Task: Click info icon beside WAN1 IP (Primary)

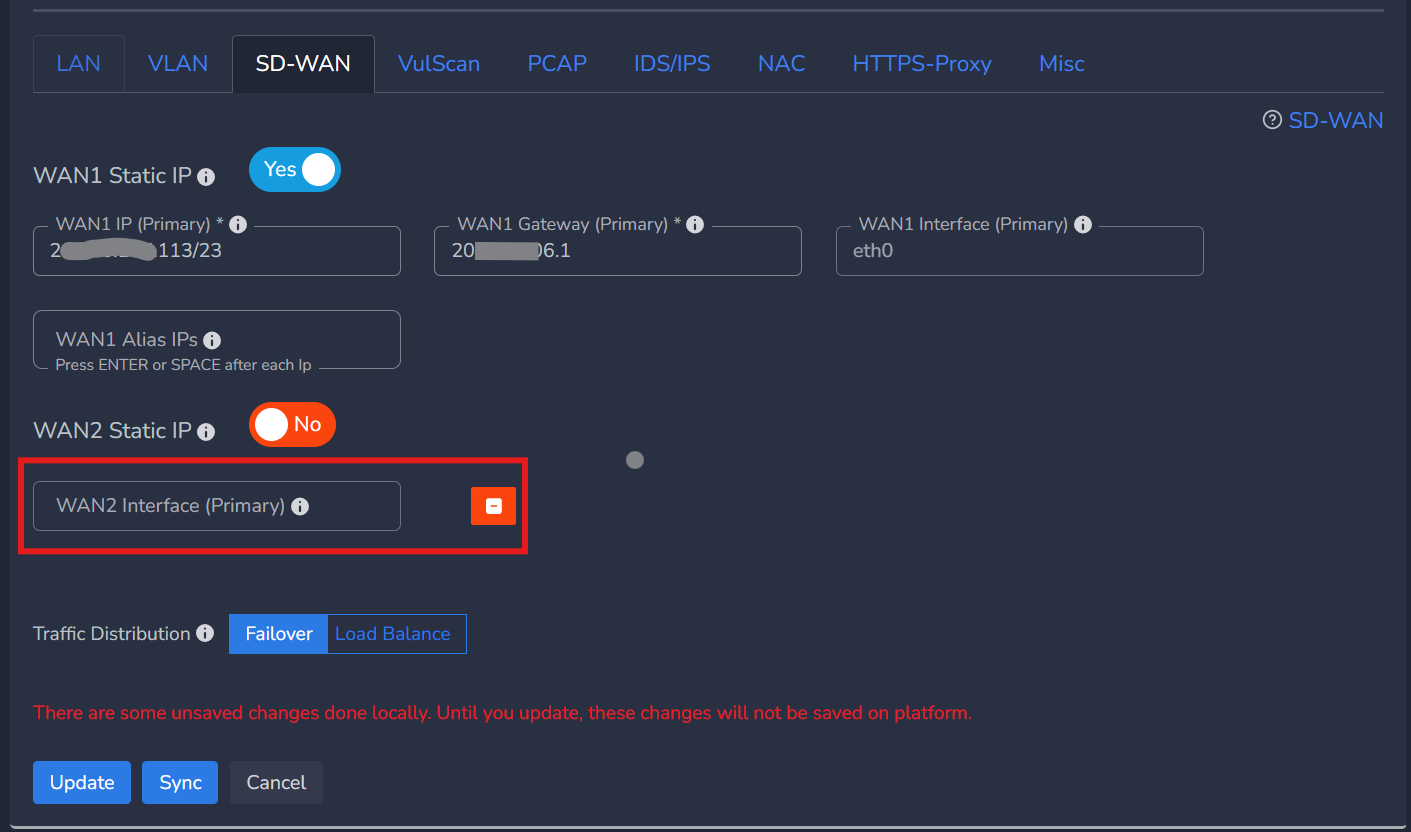Action: tap(238, 225)
